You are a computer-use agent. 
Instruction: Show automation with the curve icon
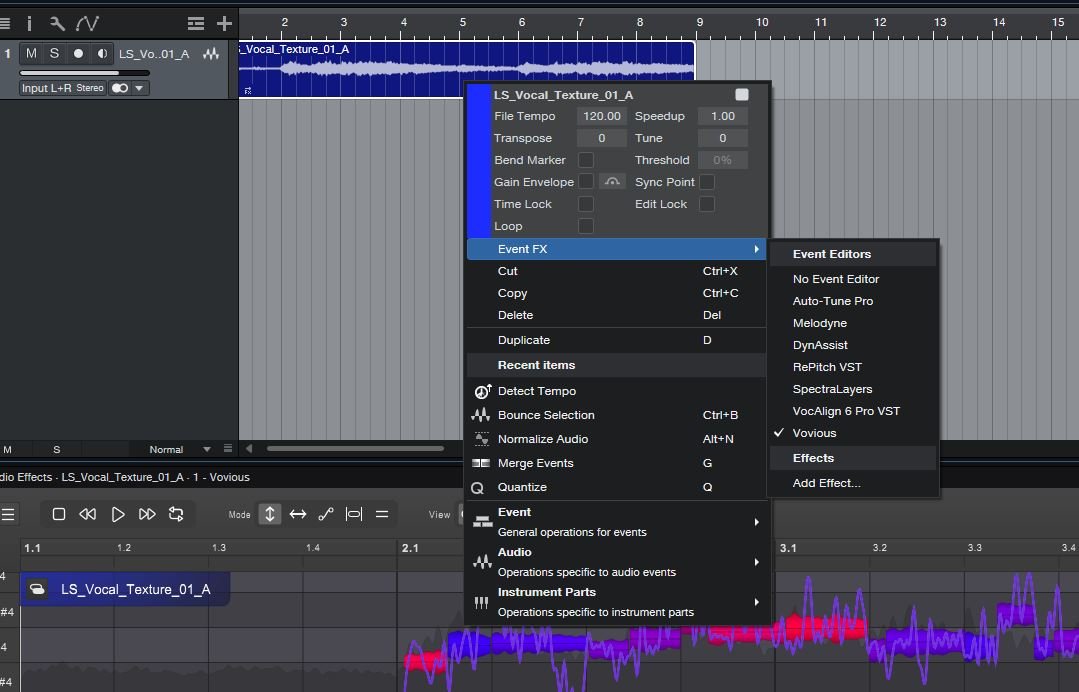coord(87,23)
